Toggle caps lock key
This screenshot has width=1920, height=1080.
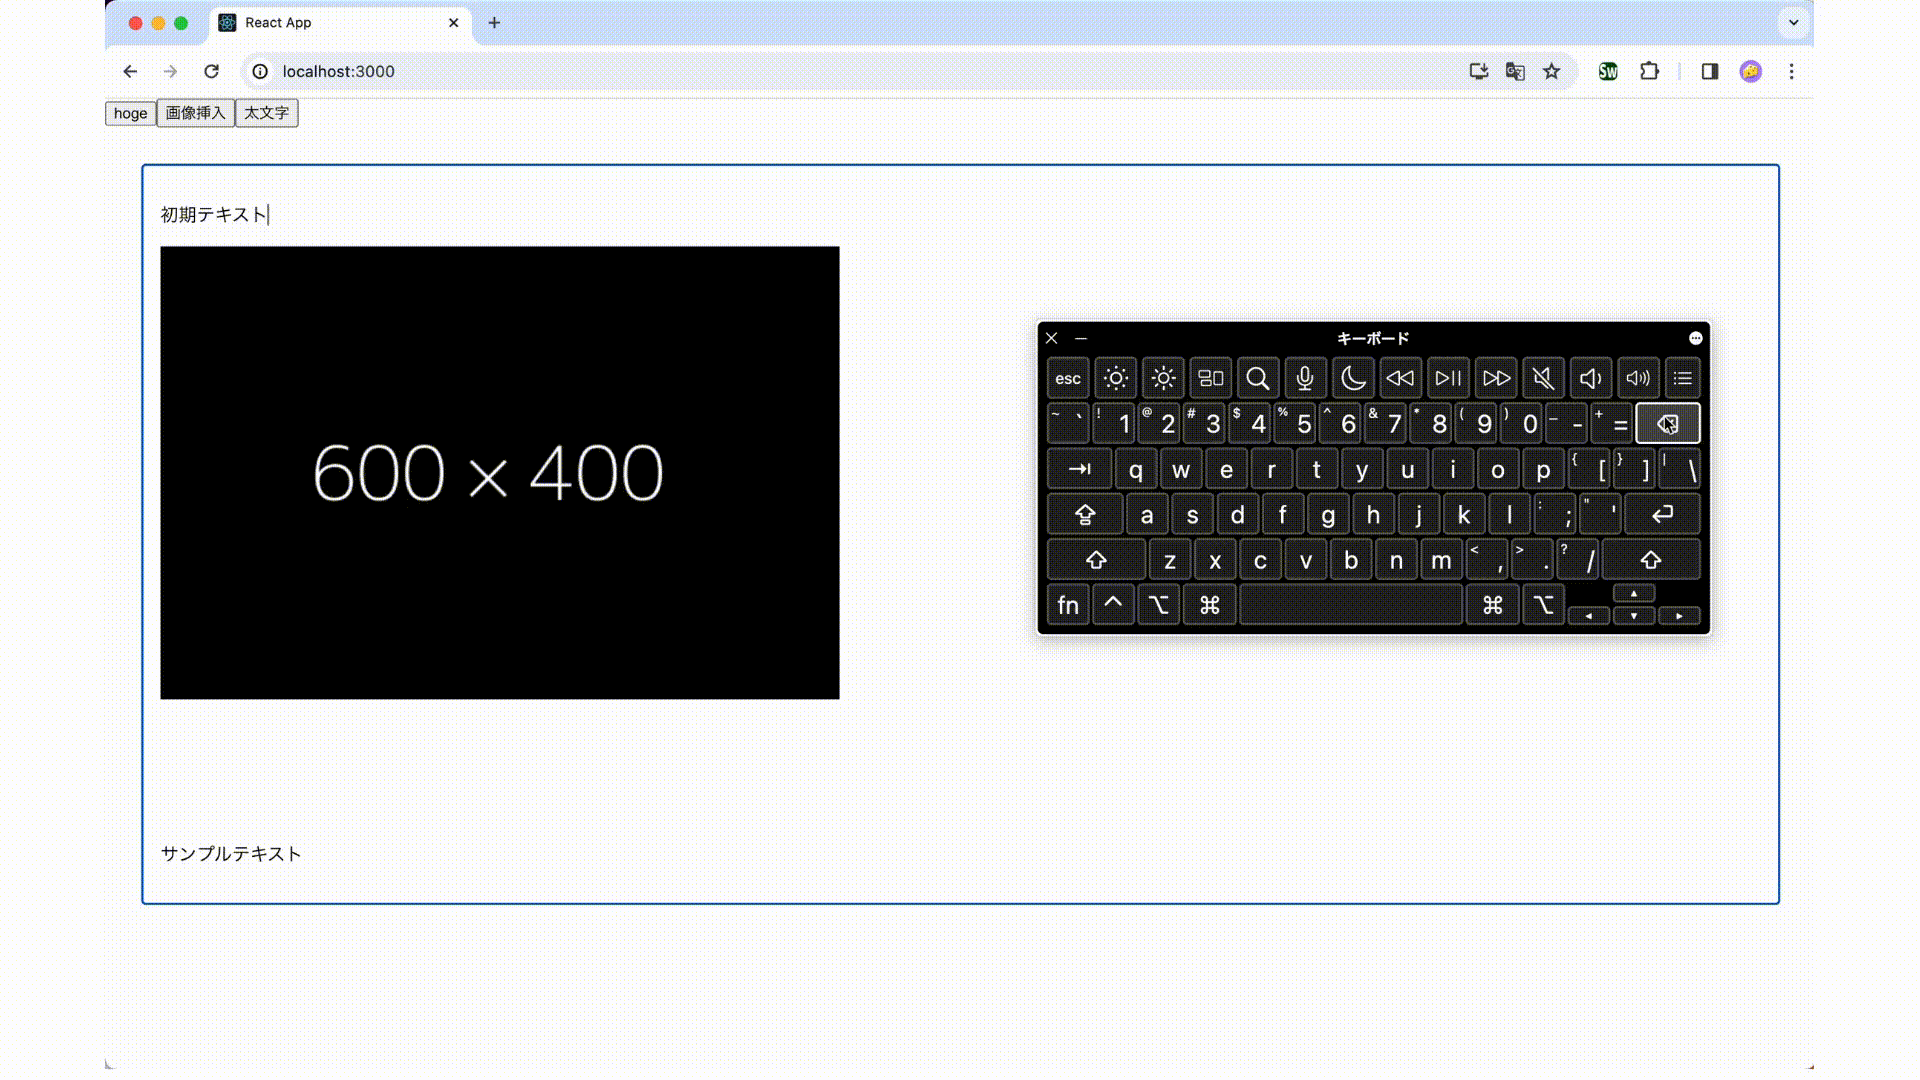pyautogui.click(x=1085, y=514)
